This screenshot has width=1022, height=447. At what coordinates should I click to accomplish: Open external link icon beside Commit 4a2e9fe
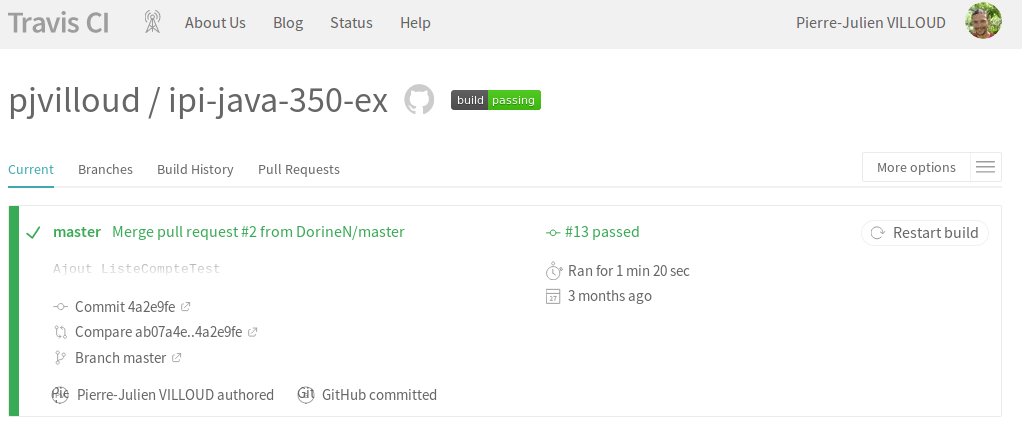(x=186, y=306)
